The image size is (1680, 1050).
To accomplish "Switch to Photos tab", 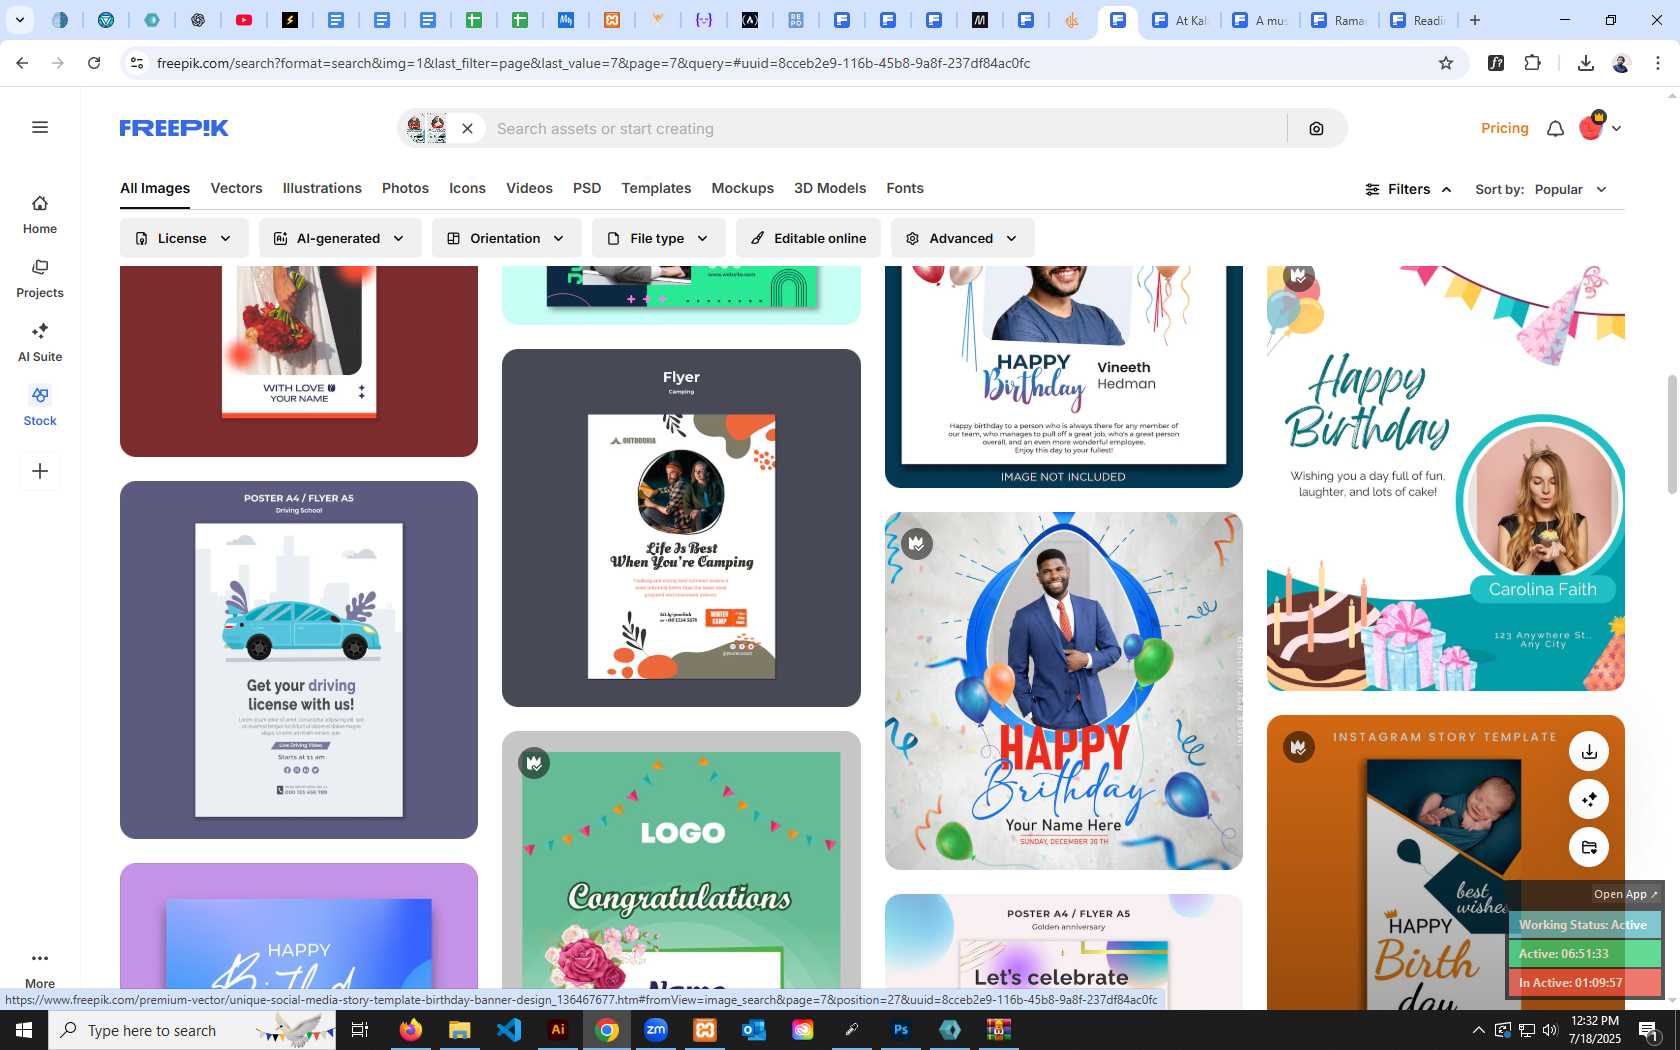I will point(405,188).
